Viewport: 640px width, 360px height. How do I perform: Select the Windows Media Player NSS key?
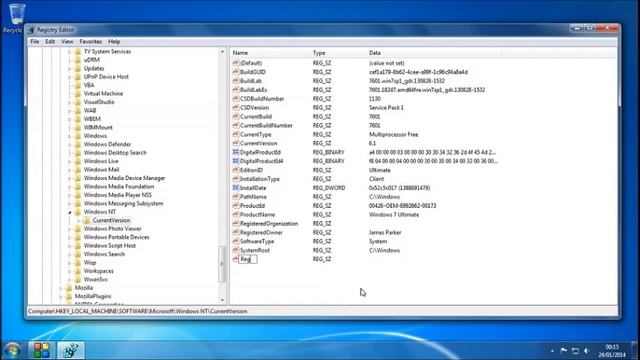pos(118,195)
